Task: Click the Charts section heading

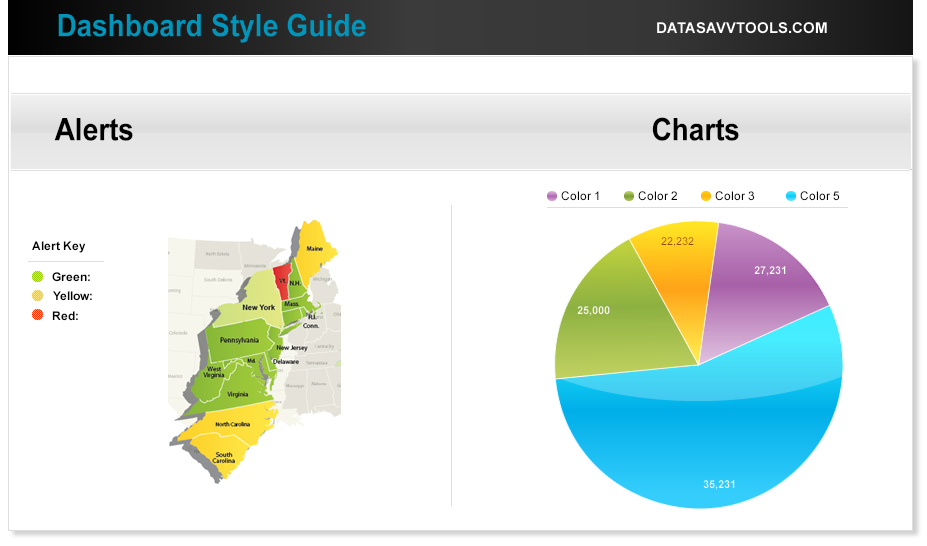Action: [695, 130]
